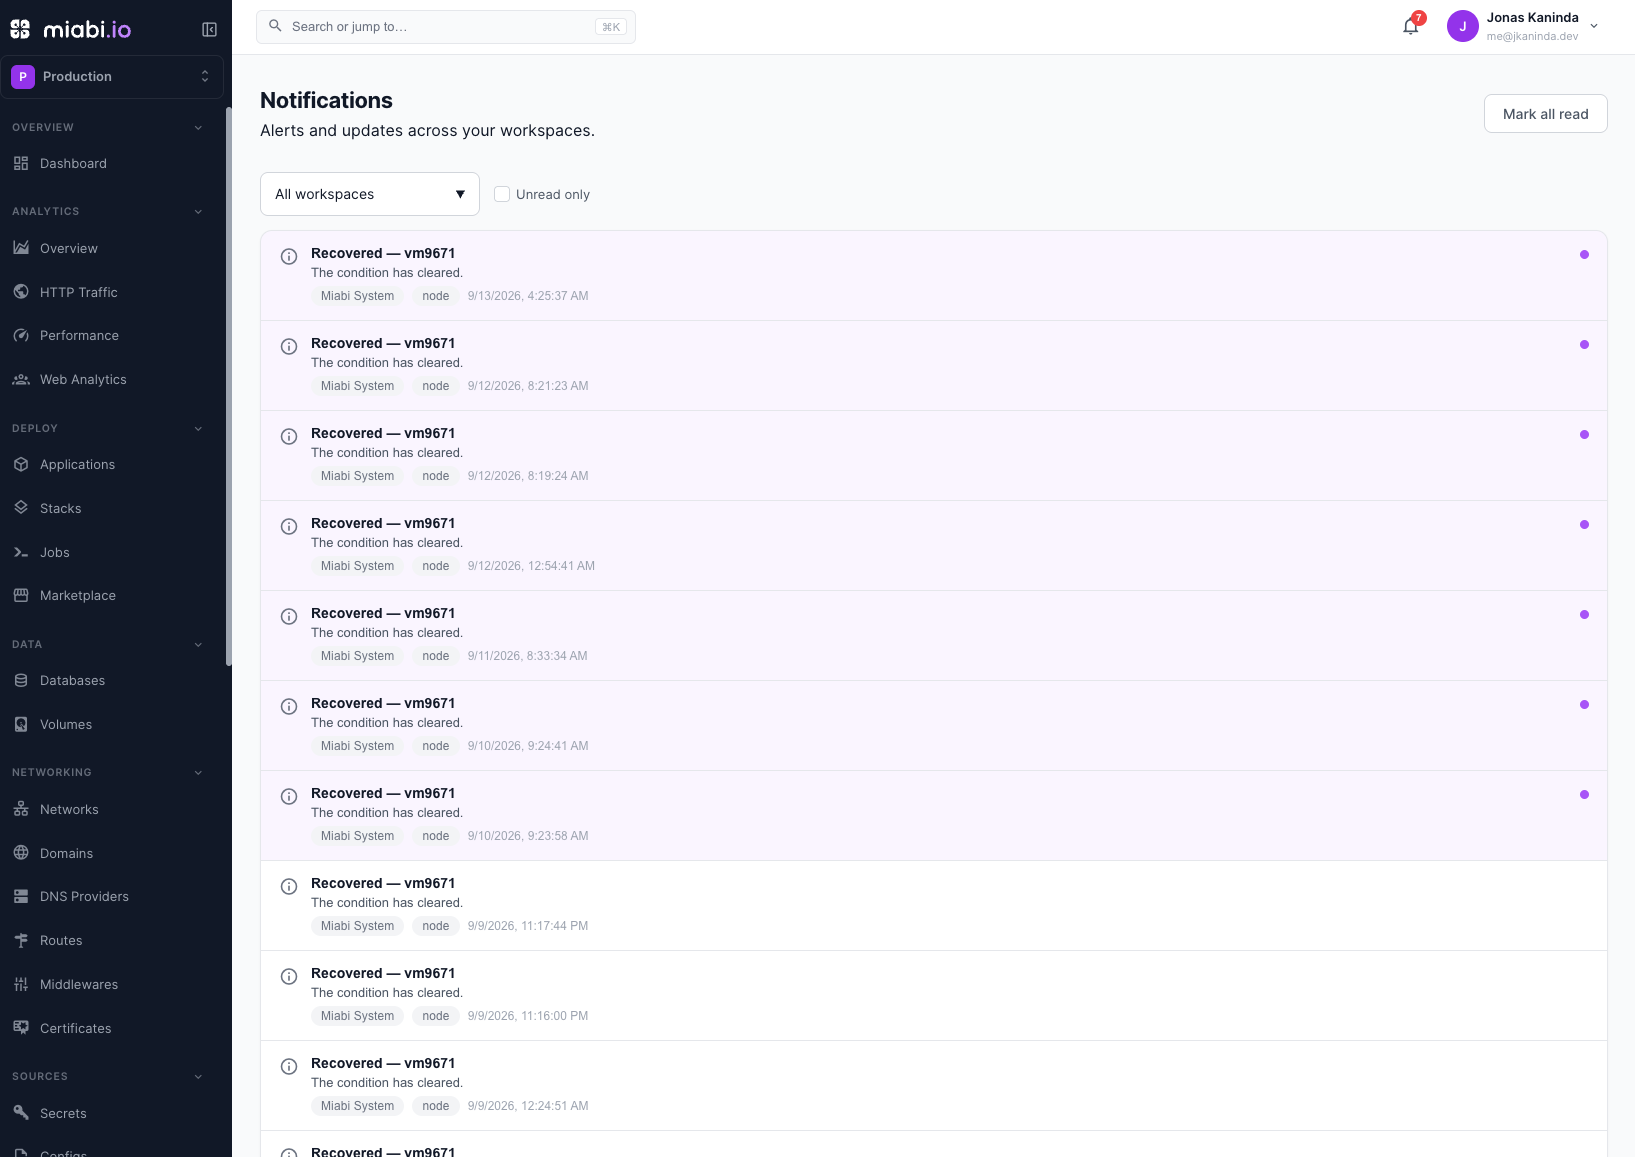Open the notification dated 9/13/2026, 4:25:37 AM

coord(934,276)
